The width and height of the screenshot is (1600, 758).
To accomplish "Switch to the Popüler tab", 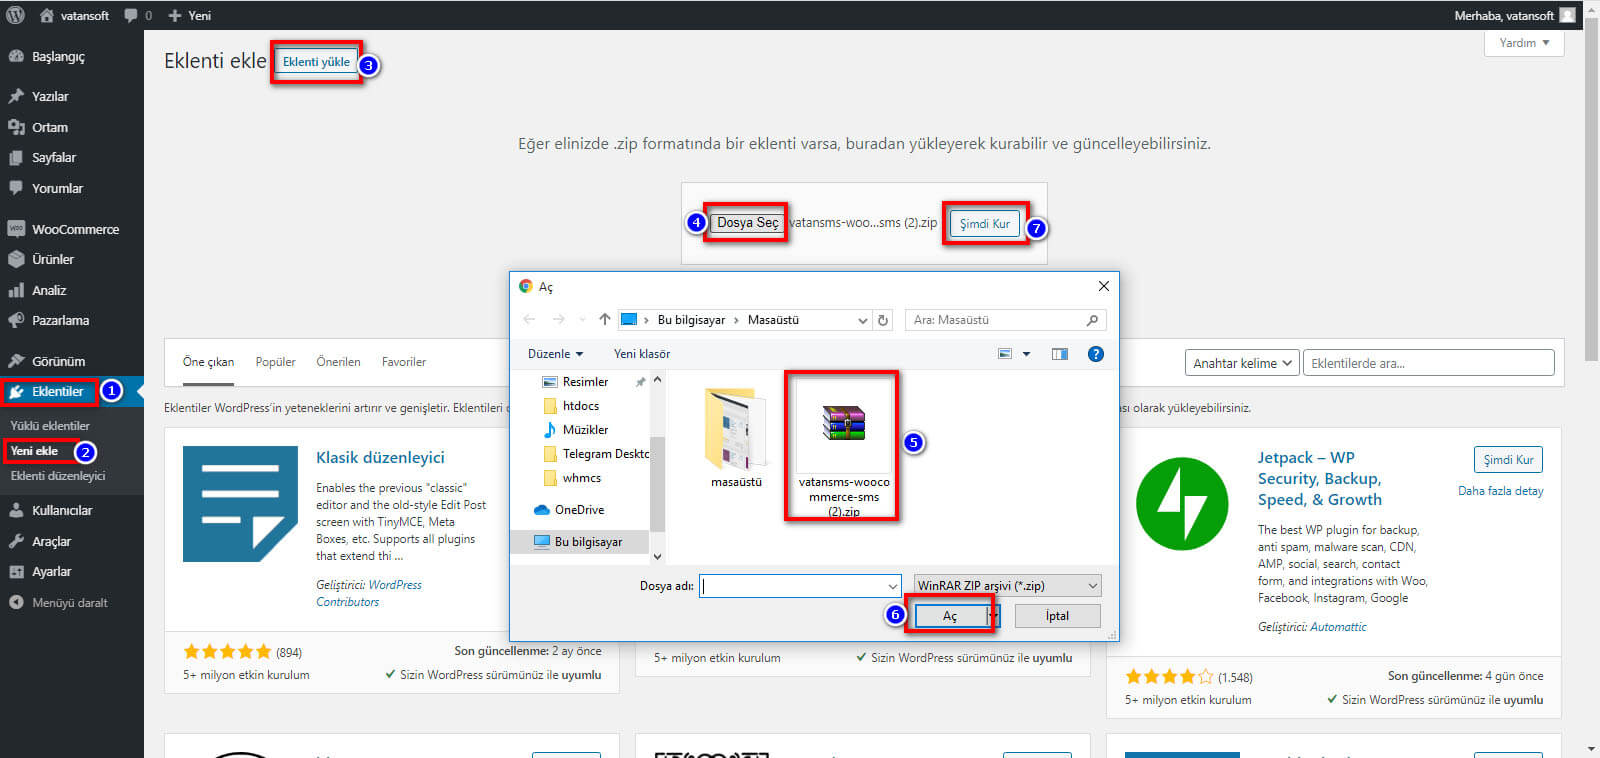I will [x=275, y=362].
